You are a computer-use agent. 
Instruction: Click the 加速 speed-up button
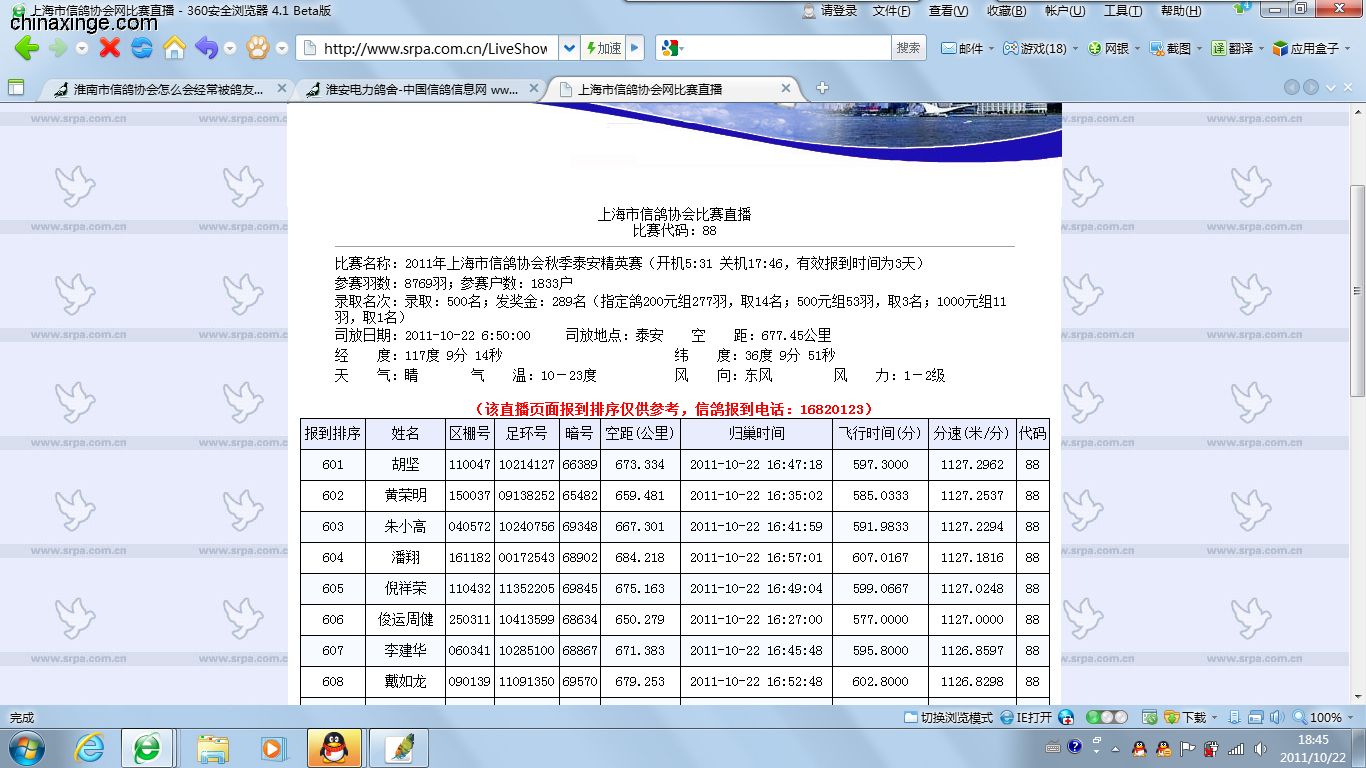pos(603,48)
